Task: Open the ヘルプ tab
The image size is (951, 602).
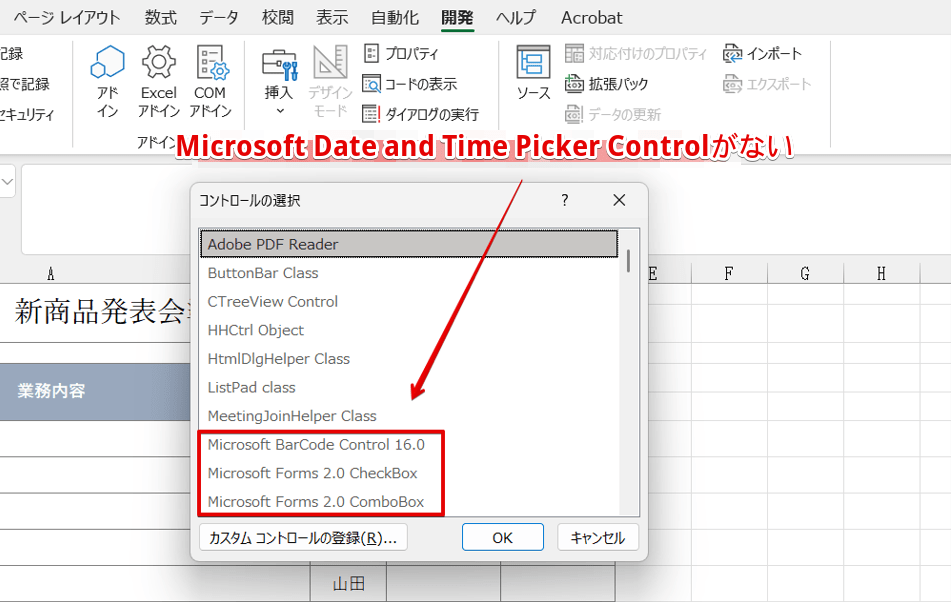Action: (x=516, y=18)
